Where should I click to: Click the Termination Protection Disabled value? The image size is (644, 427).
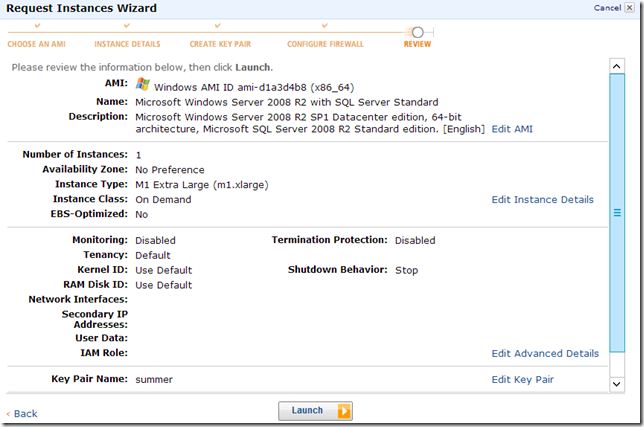click(415, 241)
